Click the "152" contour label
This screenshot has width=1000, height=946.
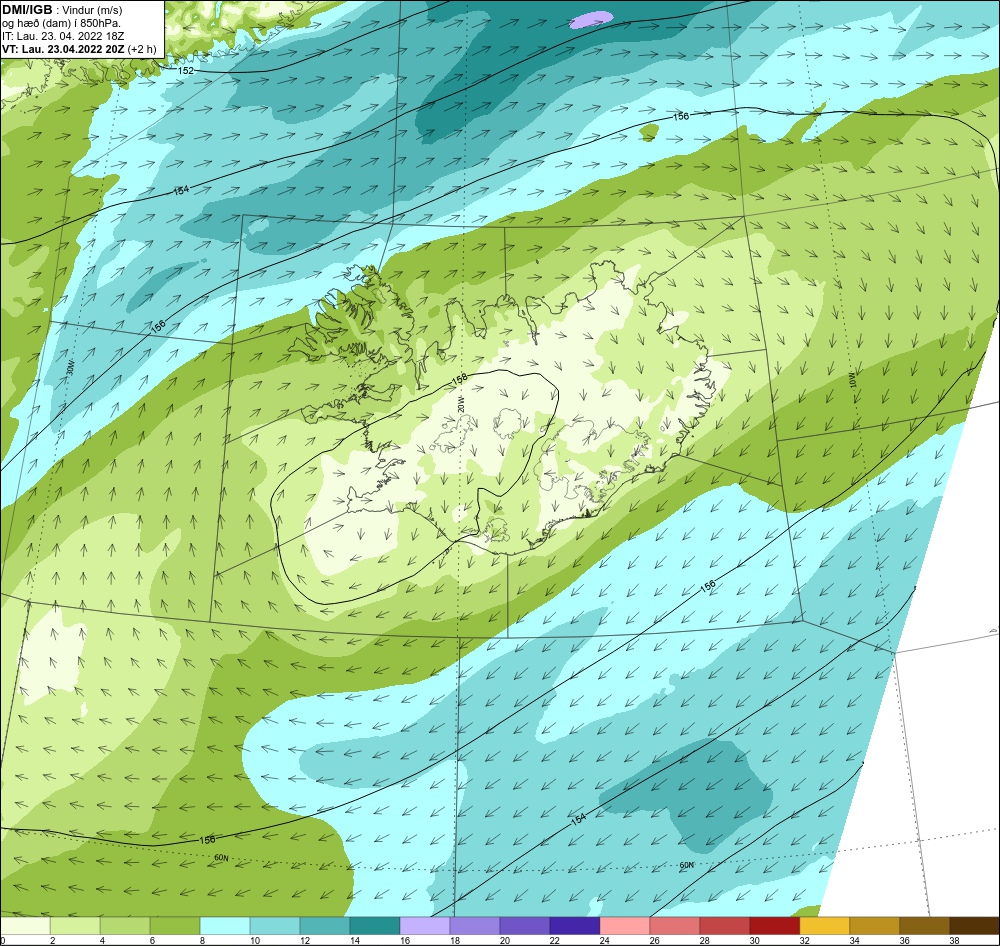(186, 71)
